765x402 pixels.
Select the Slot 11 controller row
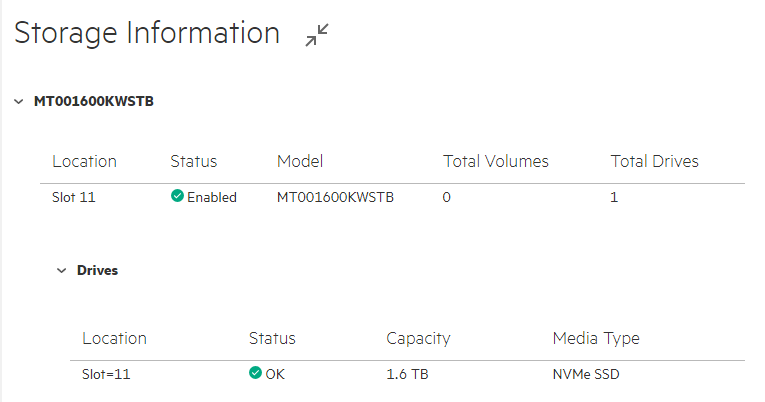74,197
